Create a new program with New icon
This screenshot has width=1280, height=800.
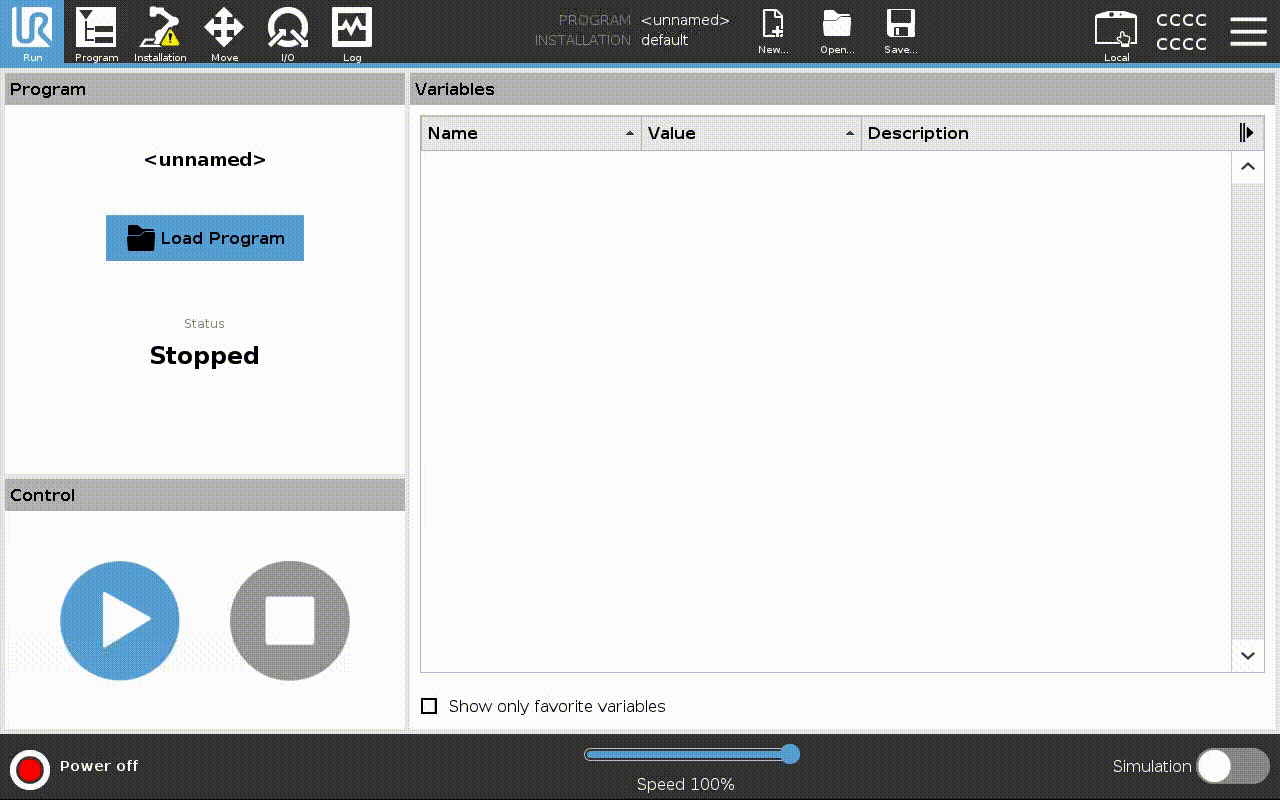pyautogui.click(x=773, y=31)
